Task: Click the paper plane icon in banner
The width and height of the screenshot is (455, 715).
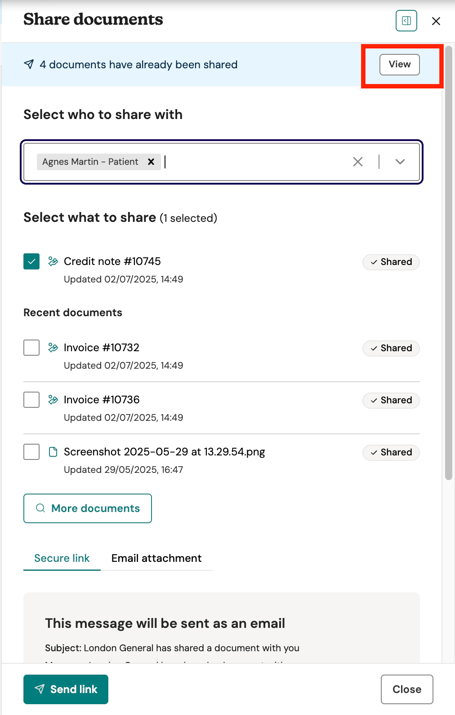Action: point(29,64)
